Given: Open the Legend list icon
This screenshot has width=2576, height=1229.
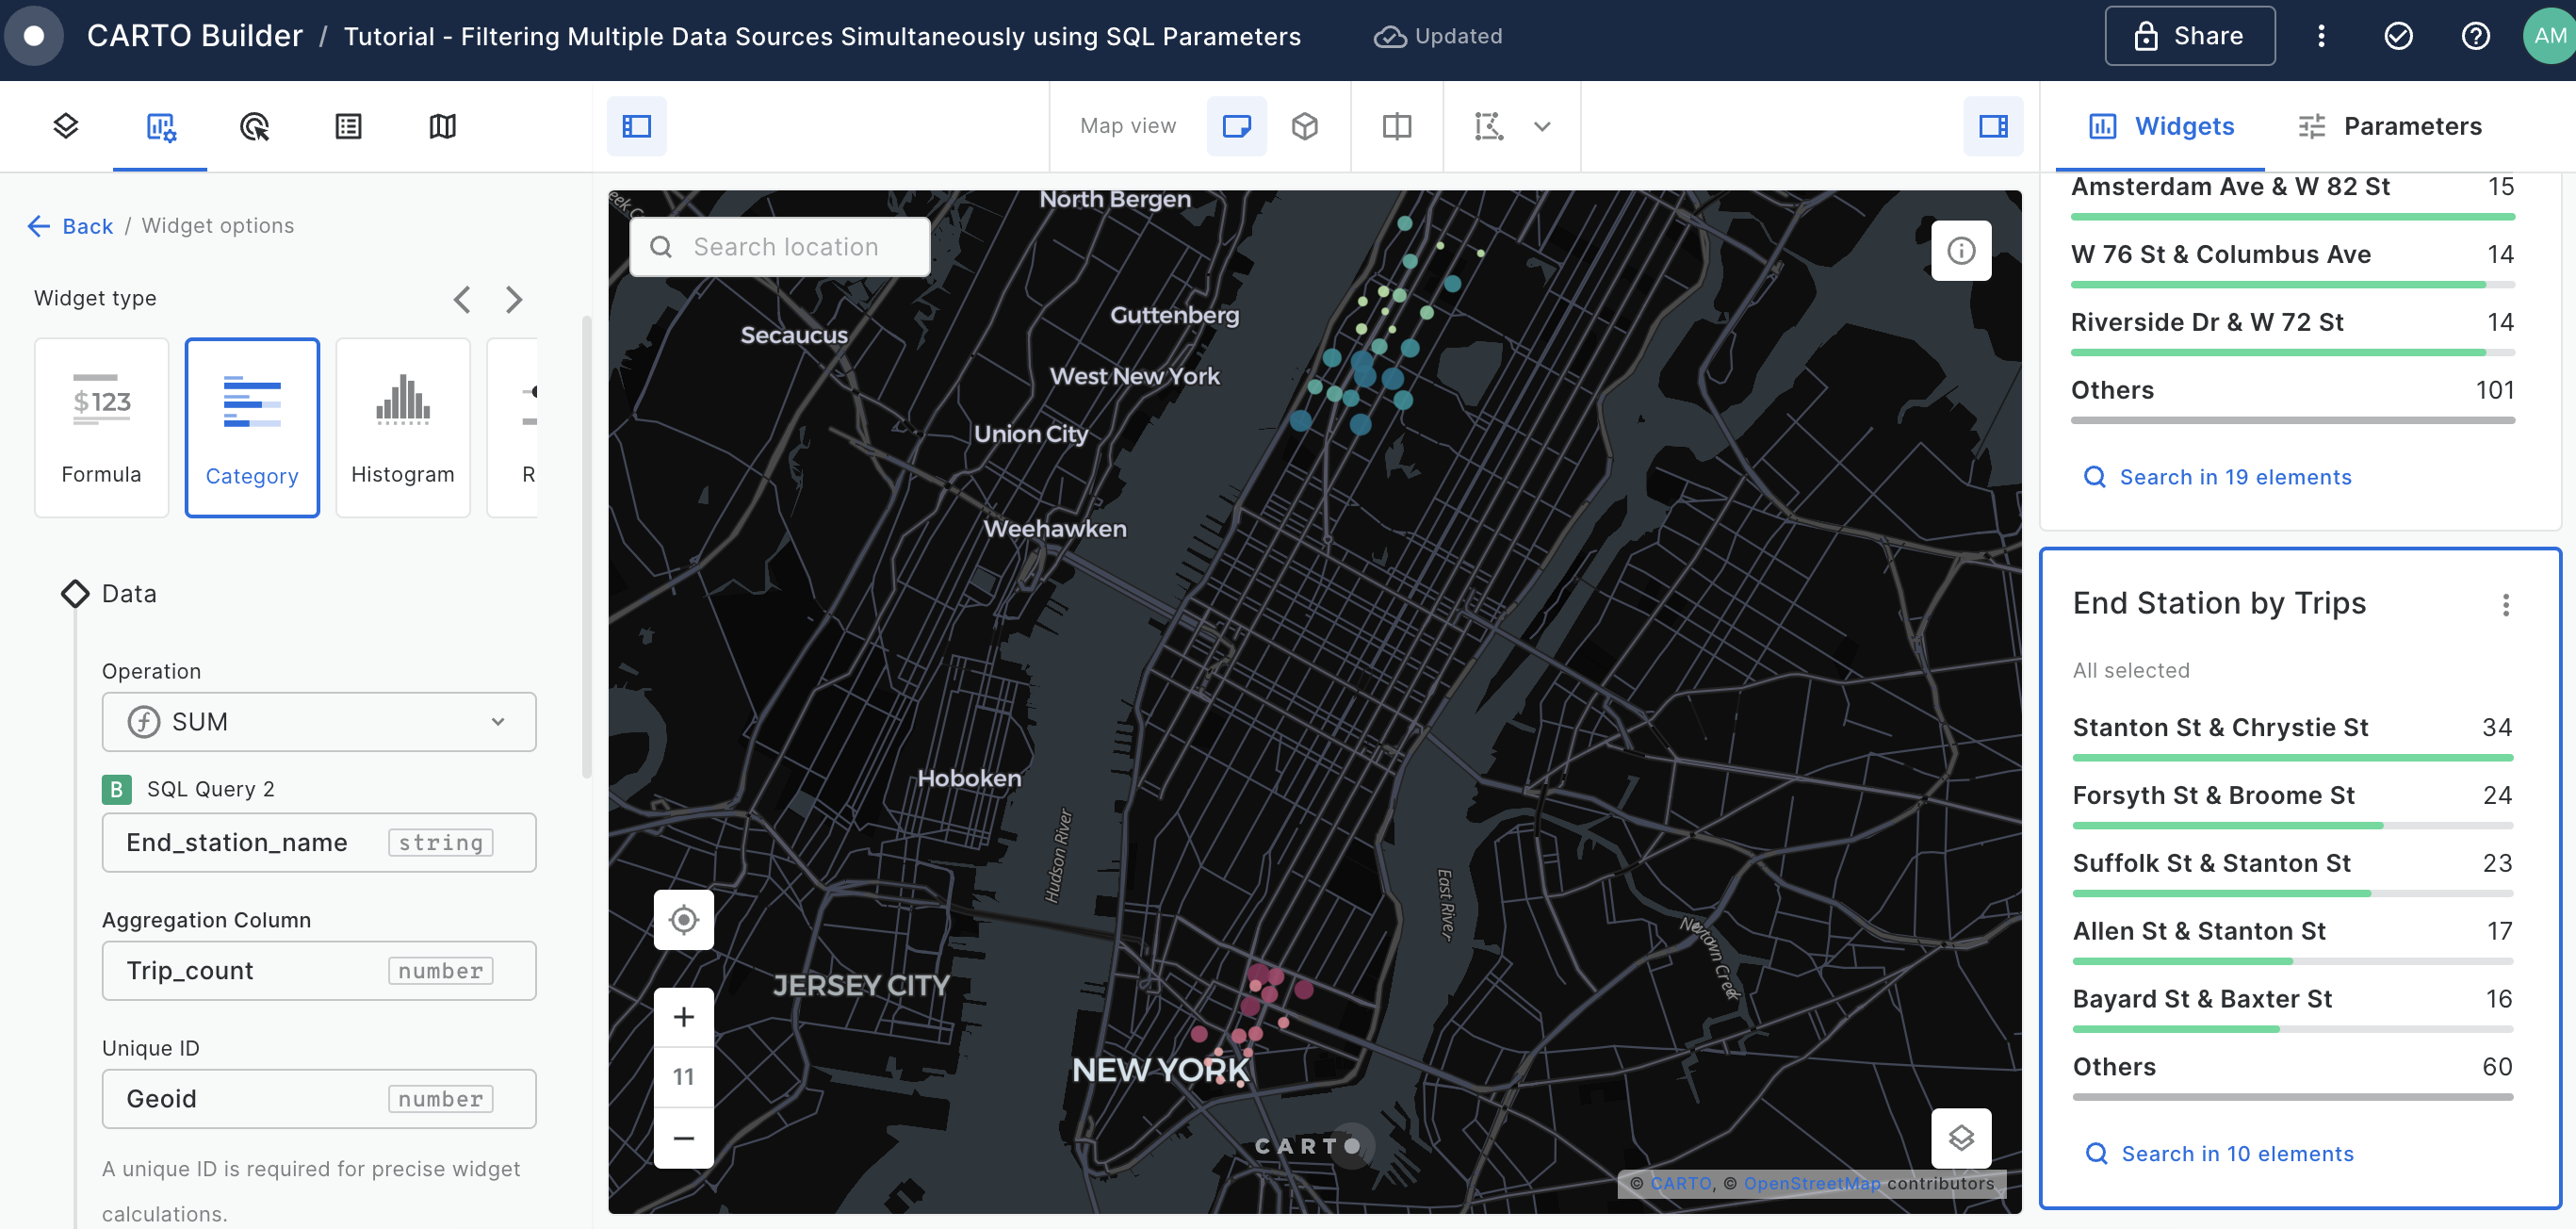Looking at the screenshot, I should 348,126.
